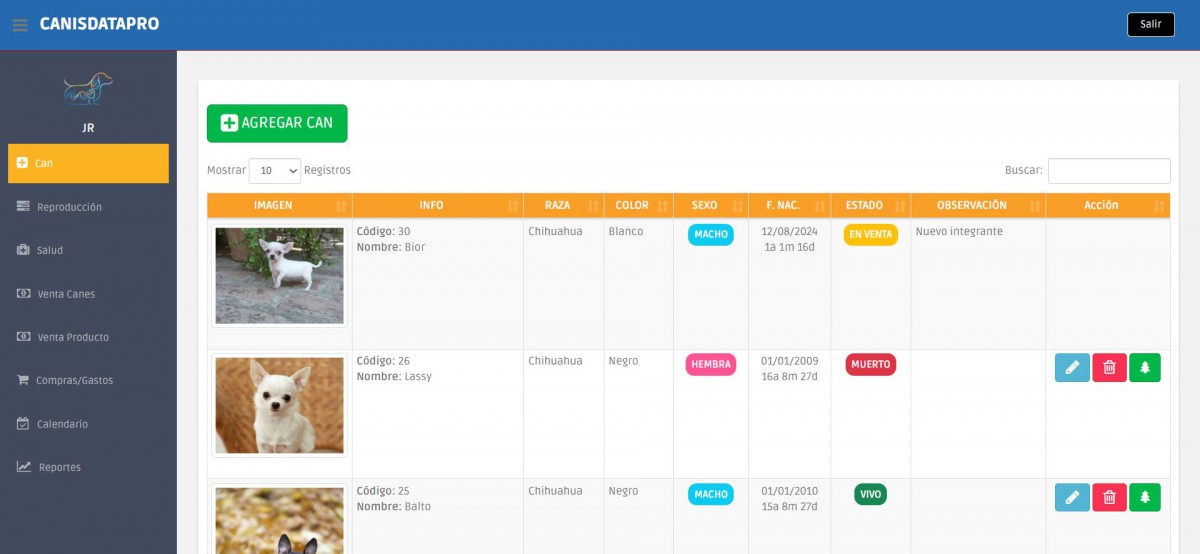Open the pedigree tree icon for Balto
This screenshot has width=1200, height=554.
pyautogui.click(x=1145, y=497)
